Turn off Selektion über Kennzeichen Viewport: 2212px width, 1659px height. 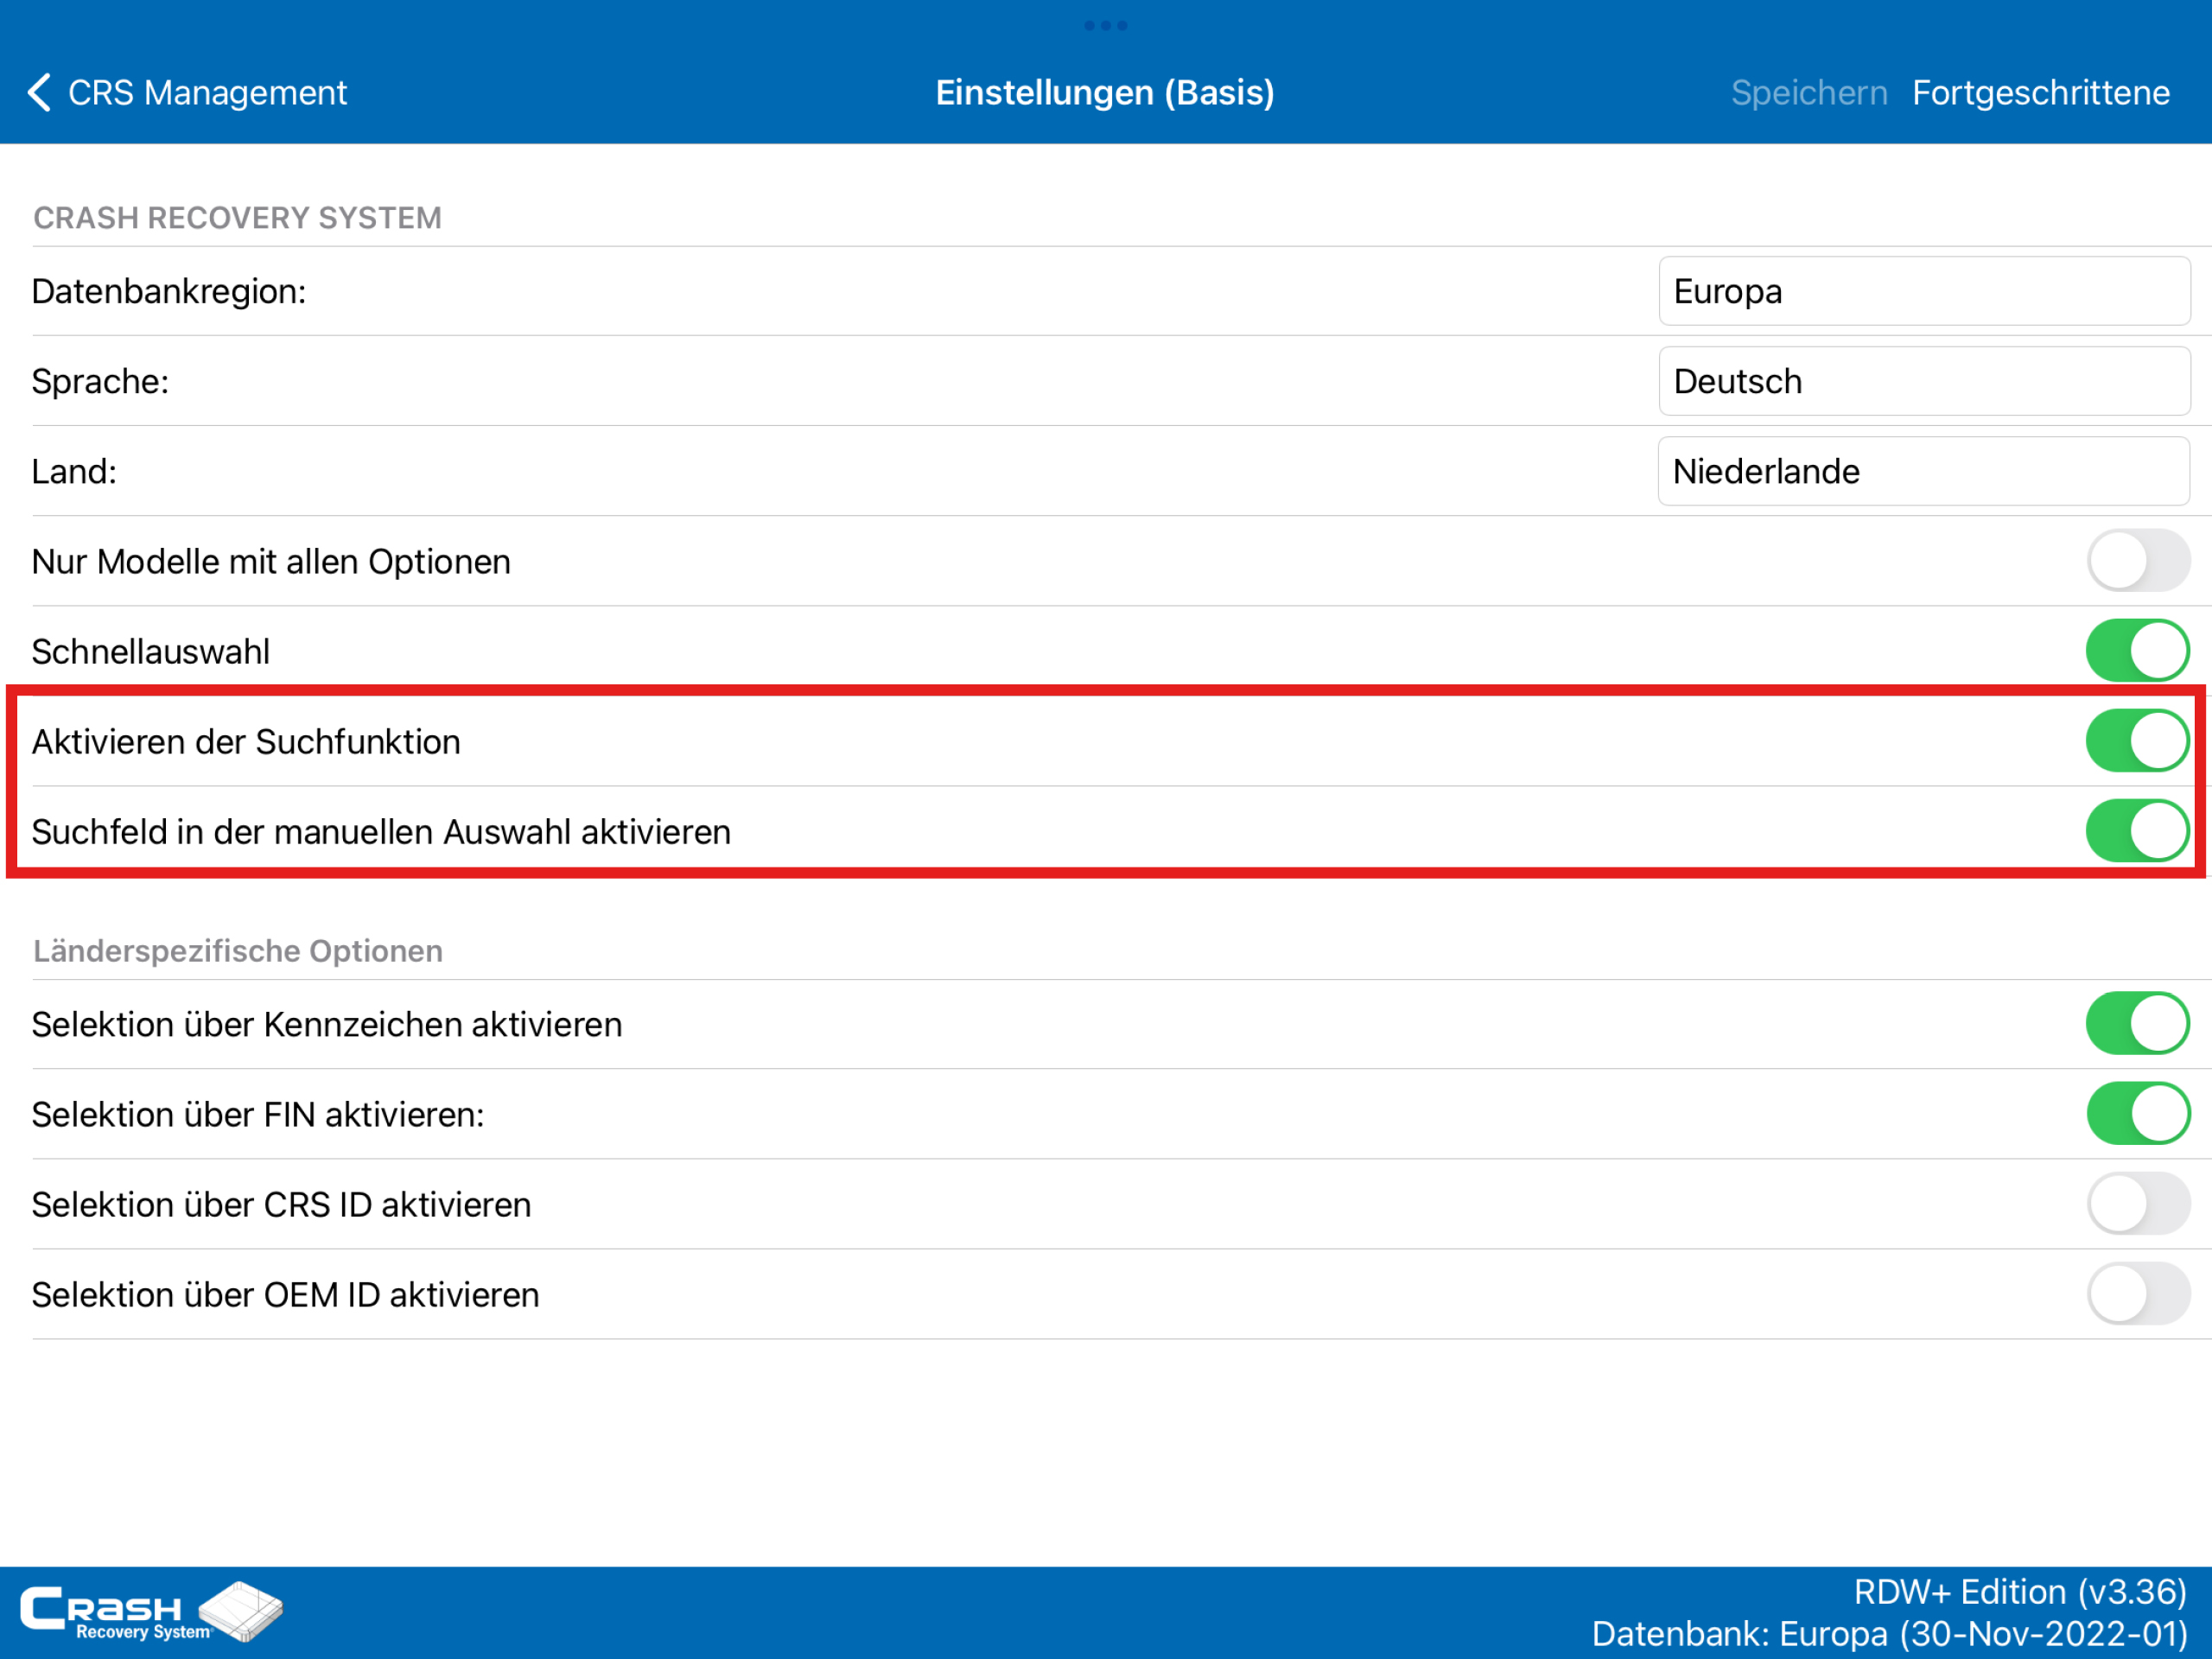click(2138, 1024)
